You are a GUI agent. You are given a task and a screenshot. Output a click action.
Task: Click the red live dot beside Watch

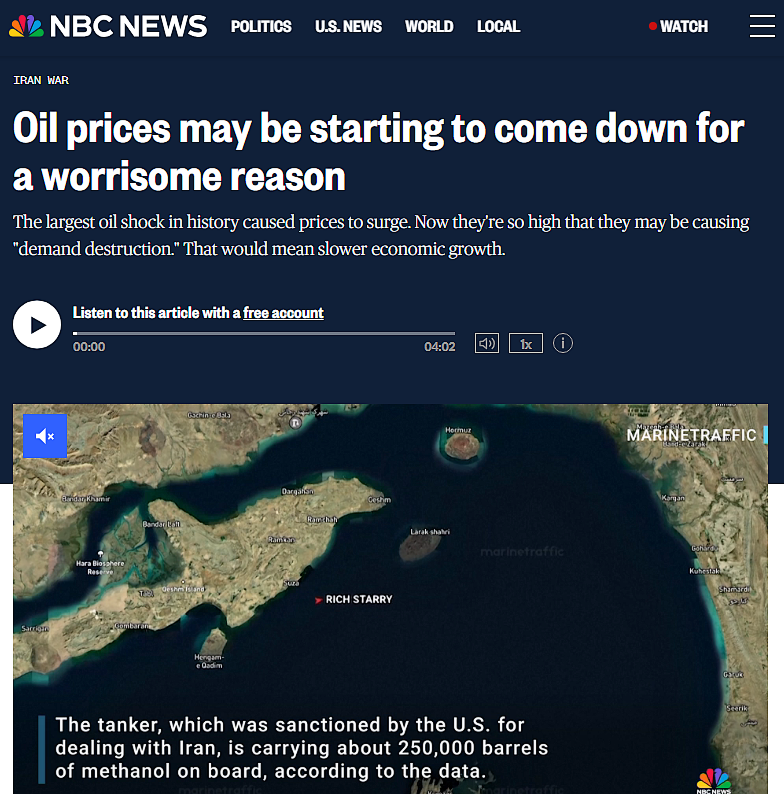(653, 26)
